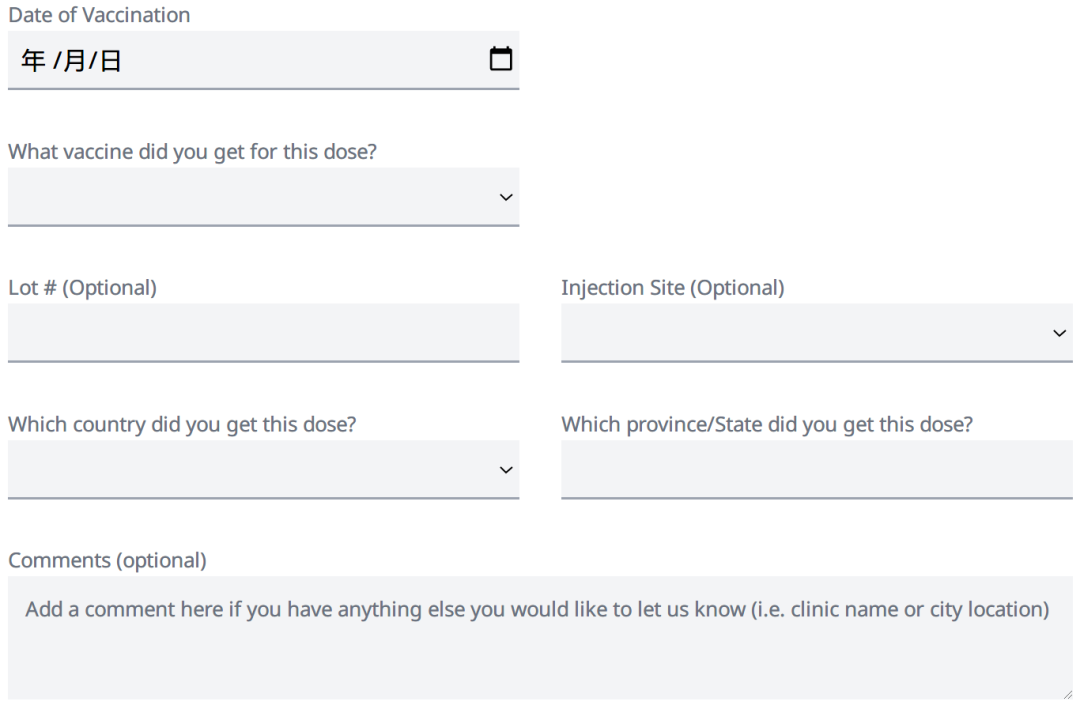The width and height of the screenshot is (1080, 705).
Task: Select the year (年) segment of date
Action: coord(33,62)
